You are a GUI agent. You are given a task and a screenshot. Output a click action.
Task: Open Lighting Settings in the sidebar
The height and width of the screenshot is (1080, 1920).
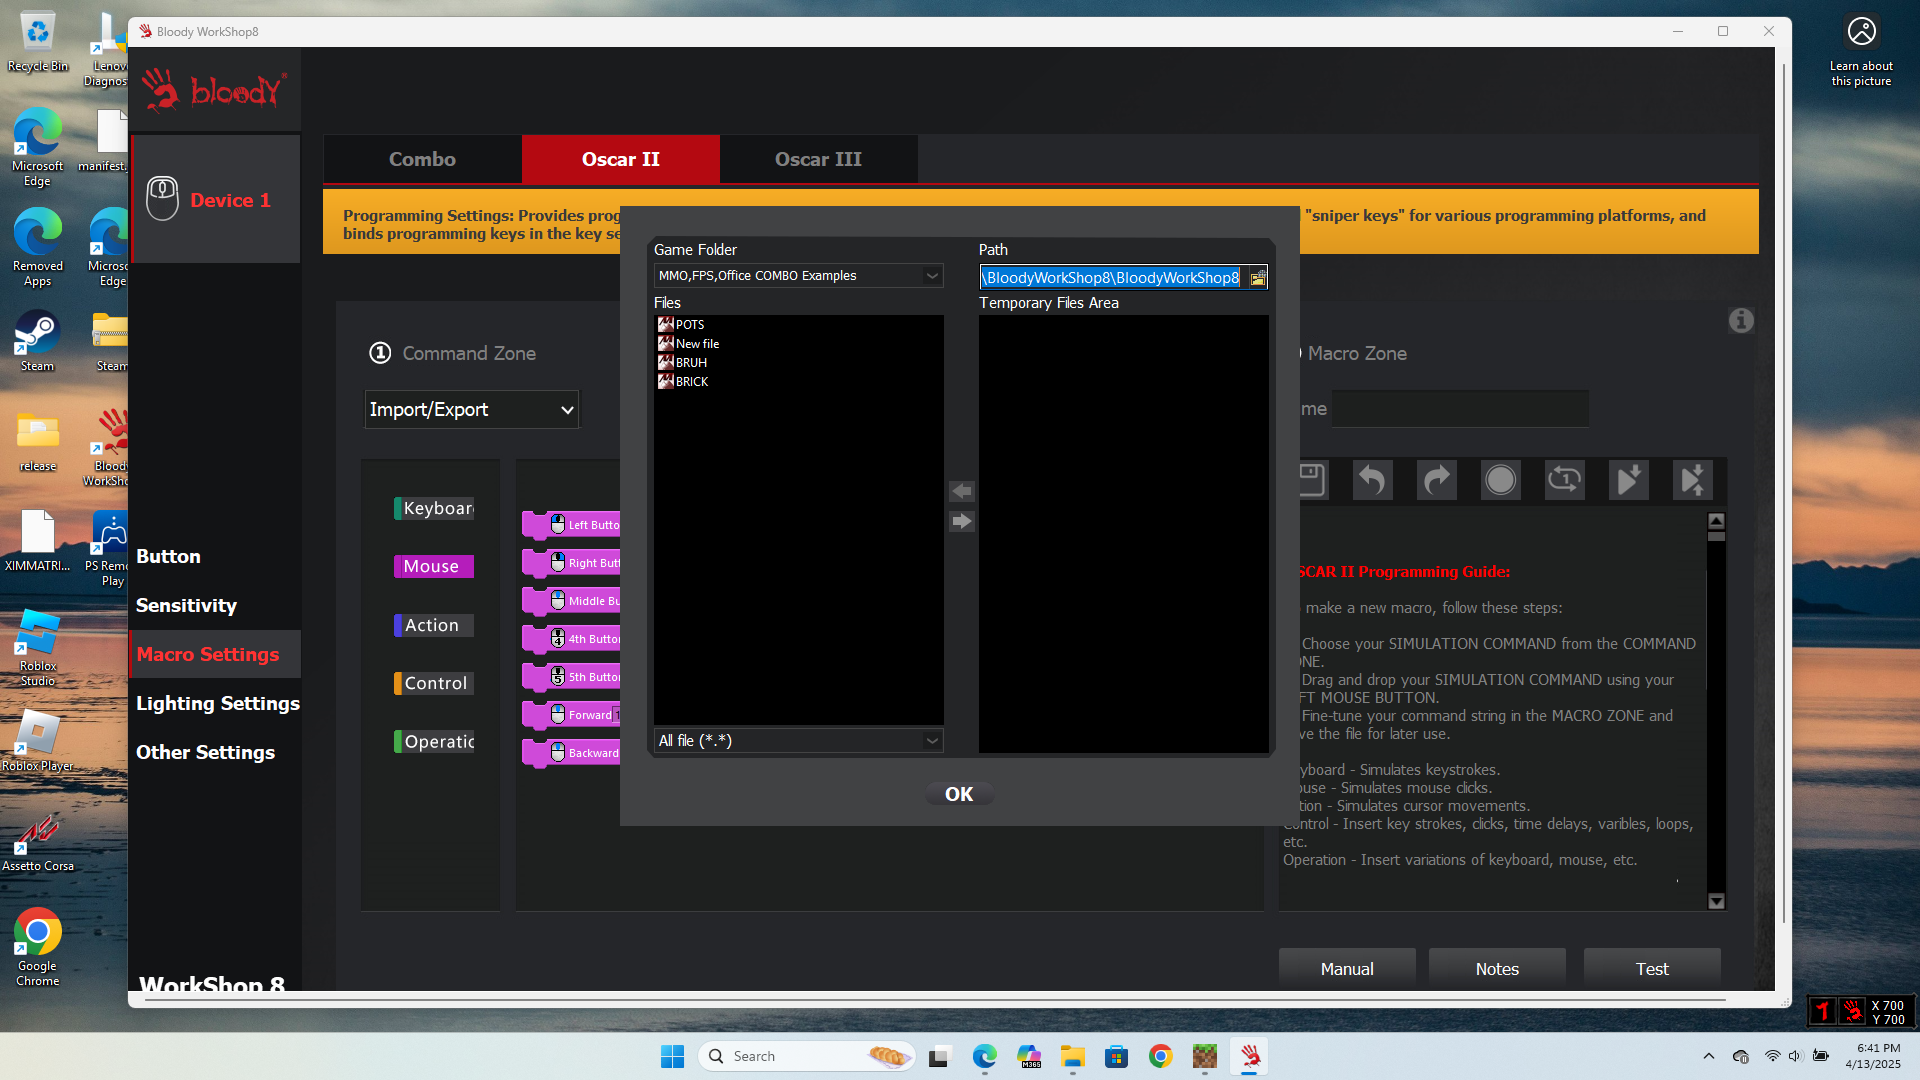click(x=217, y=704)
